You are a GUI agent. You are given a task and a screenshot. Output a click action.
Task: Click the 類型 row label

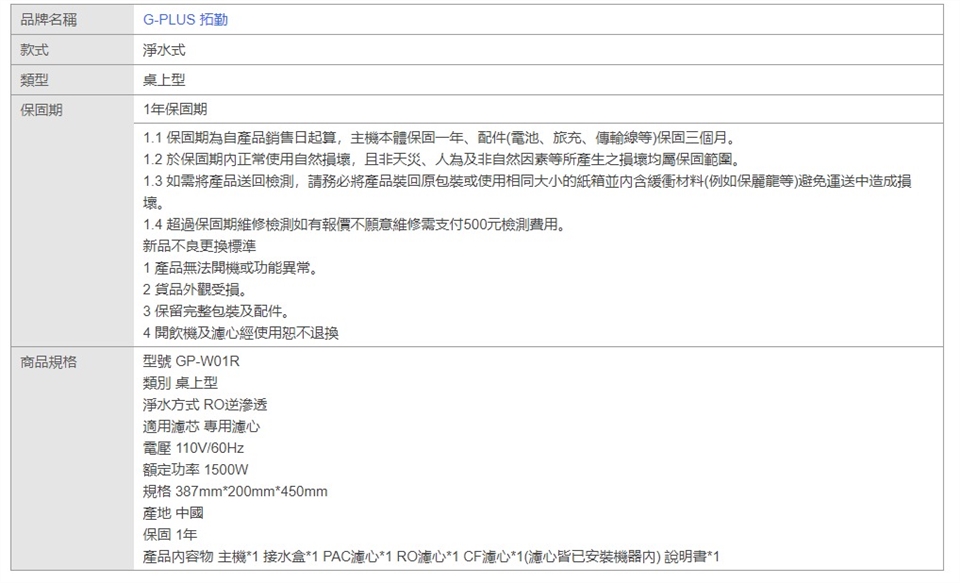[x=35, y=79]
